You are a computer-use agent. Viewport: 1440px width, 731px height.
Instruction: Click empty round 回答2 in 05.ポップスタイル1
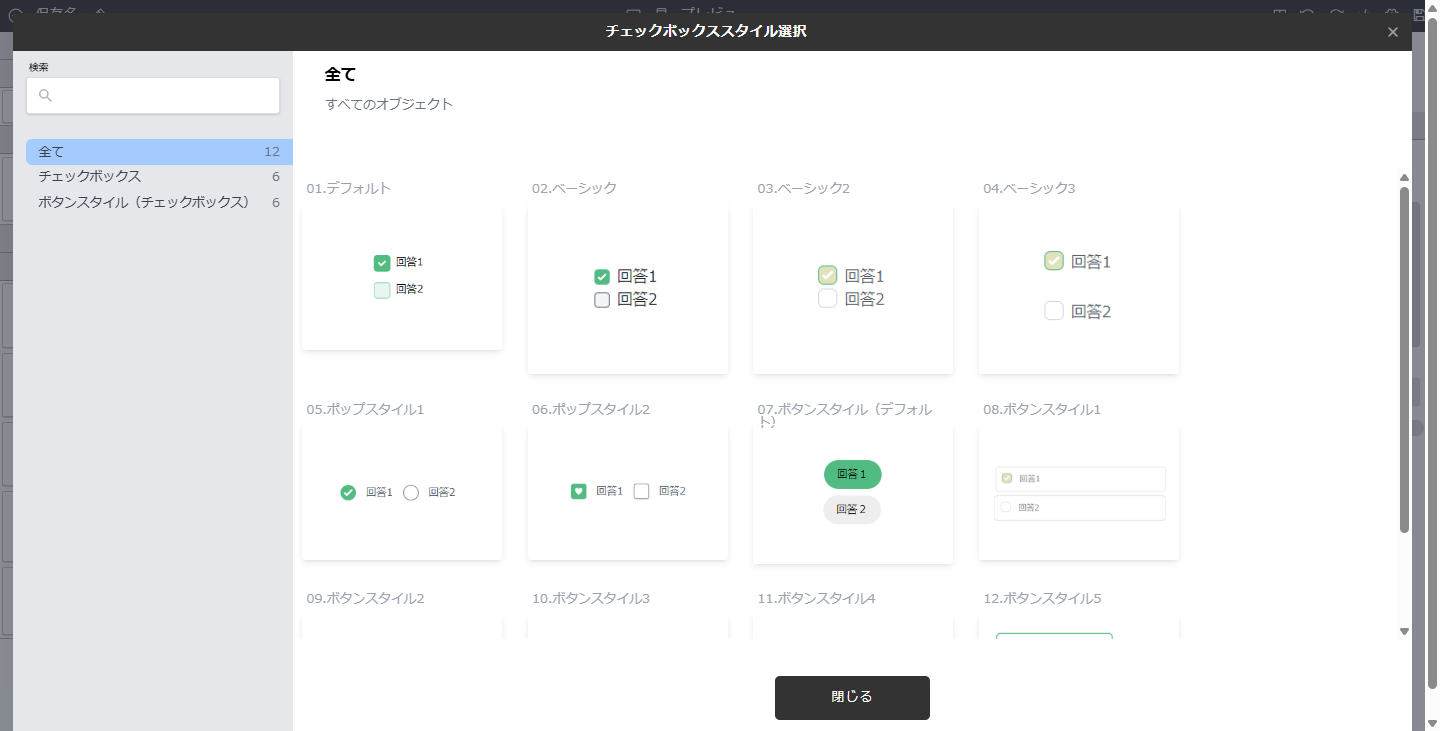[x=410, y=492]
